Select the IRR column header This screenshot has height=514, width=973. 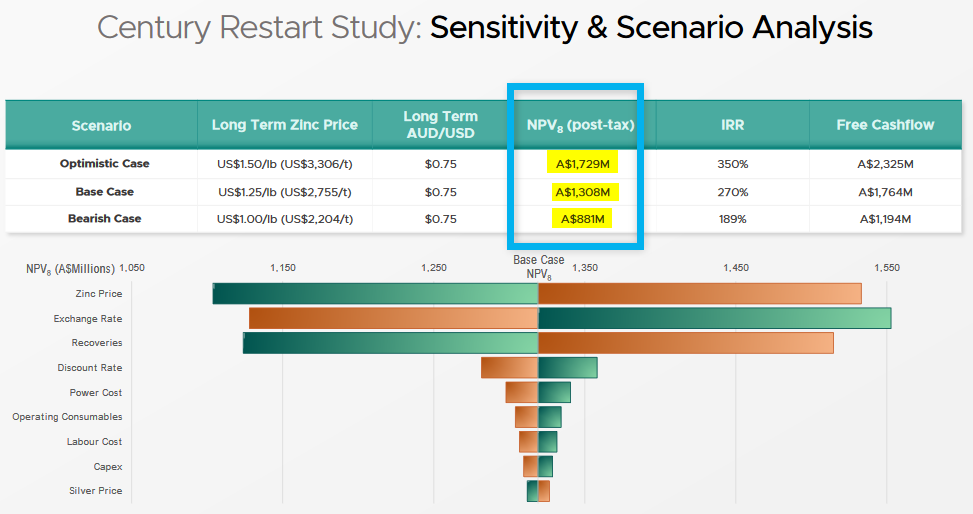(x=731, y=125)
